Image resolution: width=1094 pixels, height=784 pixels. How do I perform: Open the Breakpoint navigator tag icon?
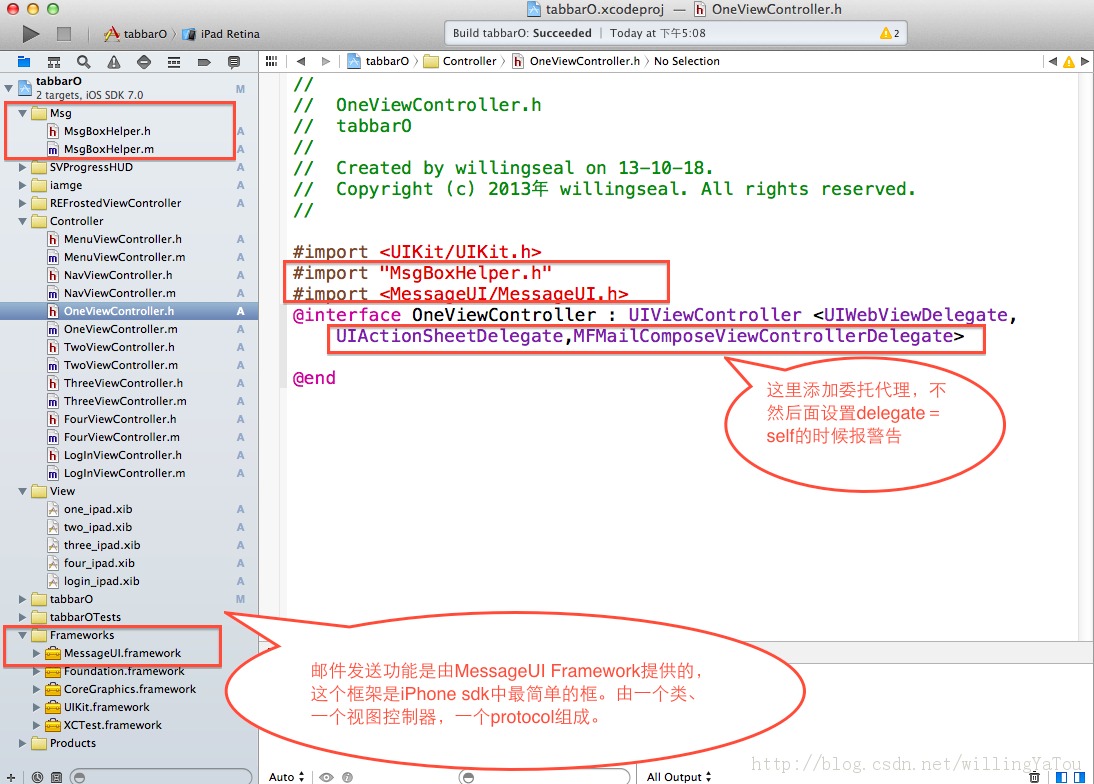point(204,62)
